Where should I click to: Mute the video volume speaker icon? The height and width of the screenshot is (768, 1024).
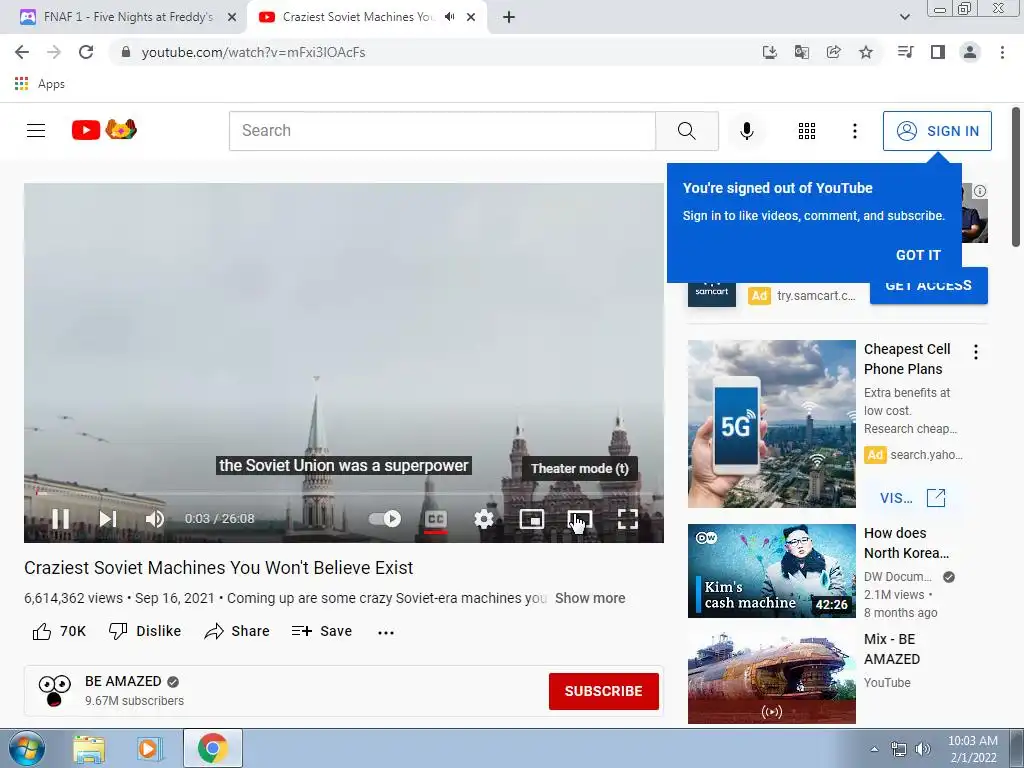155,519
